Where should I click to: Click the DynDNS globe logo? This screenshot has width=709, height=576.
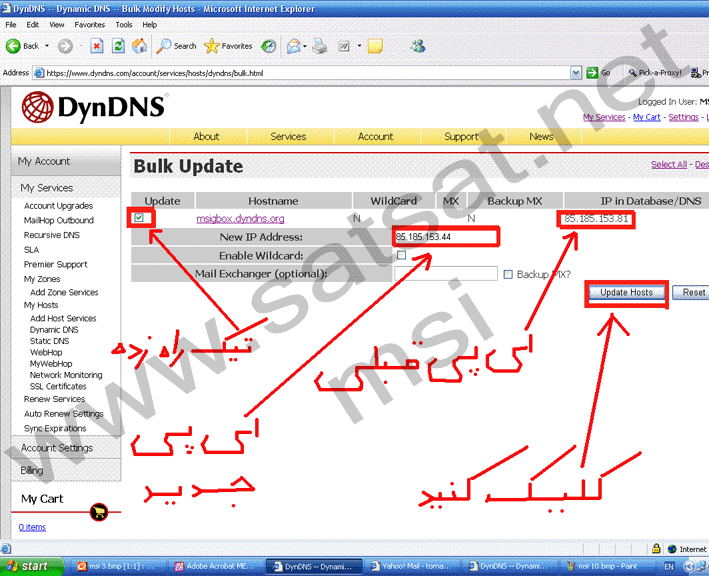[38, 107]
